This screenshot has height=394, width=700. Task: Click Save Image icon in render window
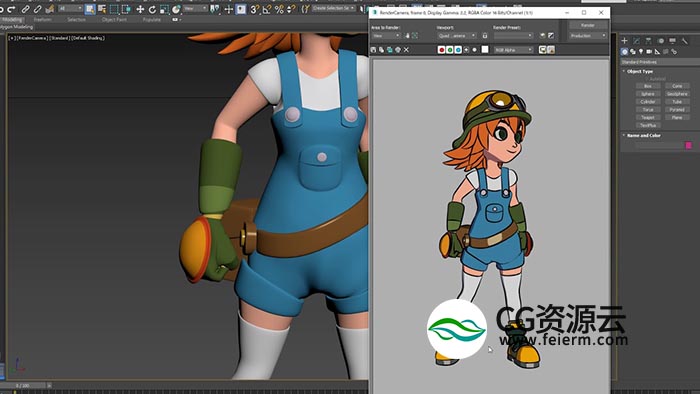[374, 50]
